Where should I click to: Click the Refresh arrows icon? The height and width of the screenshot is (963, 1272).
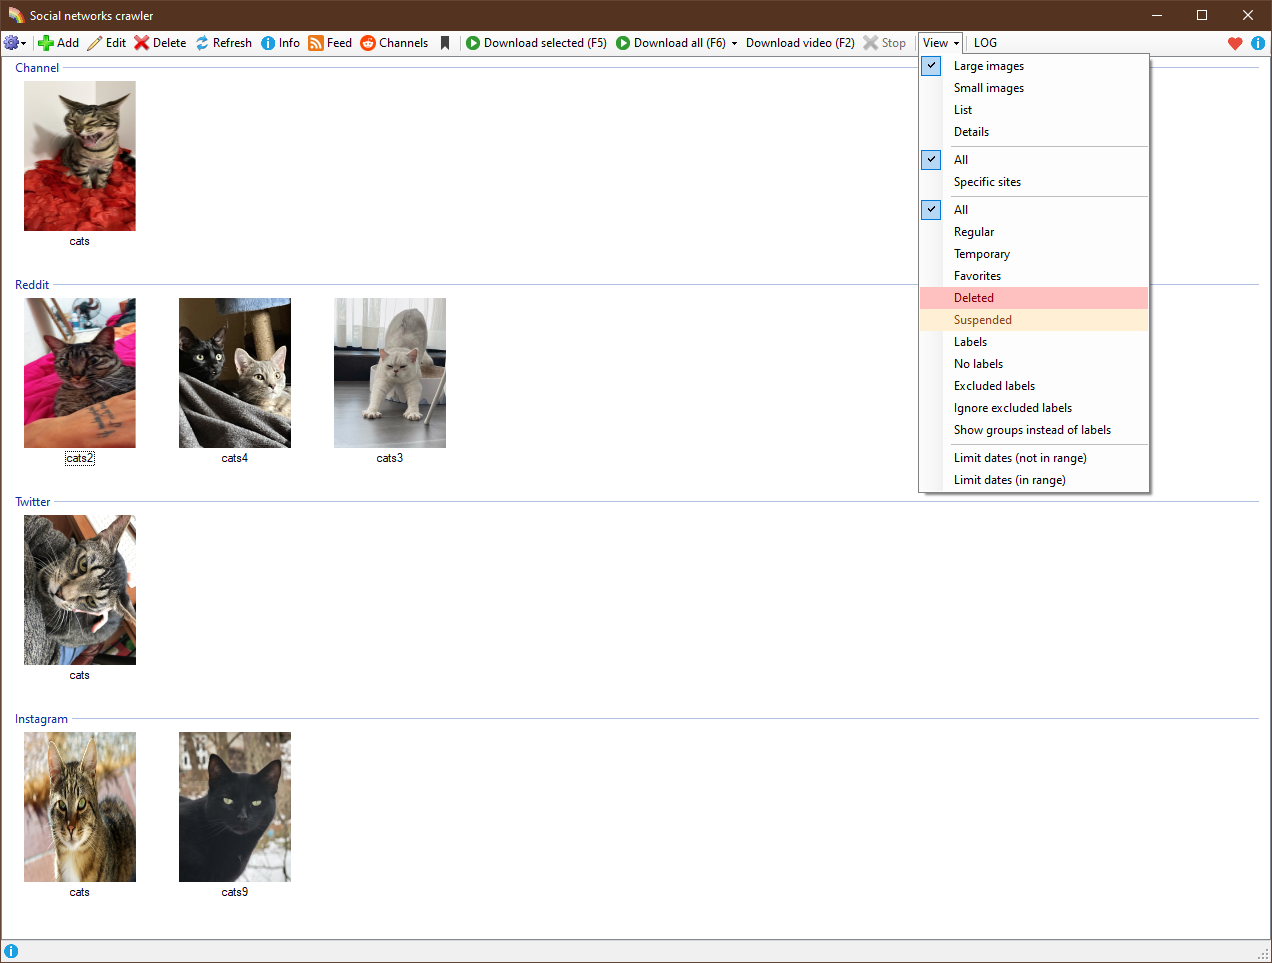click(202, 43)
